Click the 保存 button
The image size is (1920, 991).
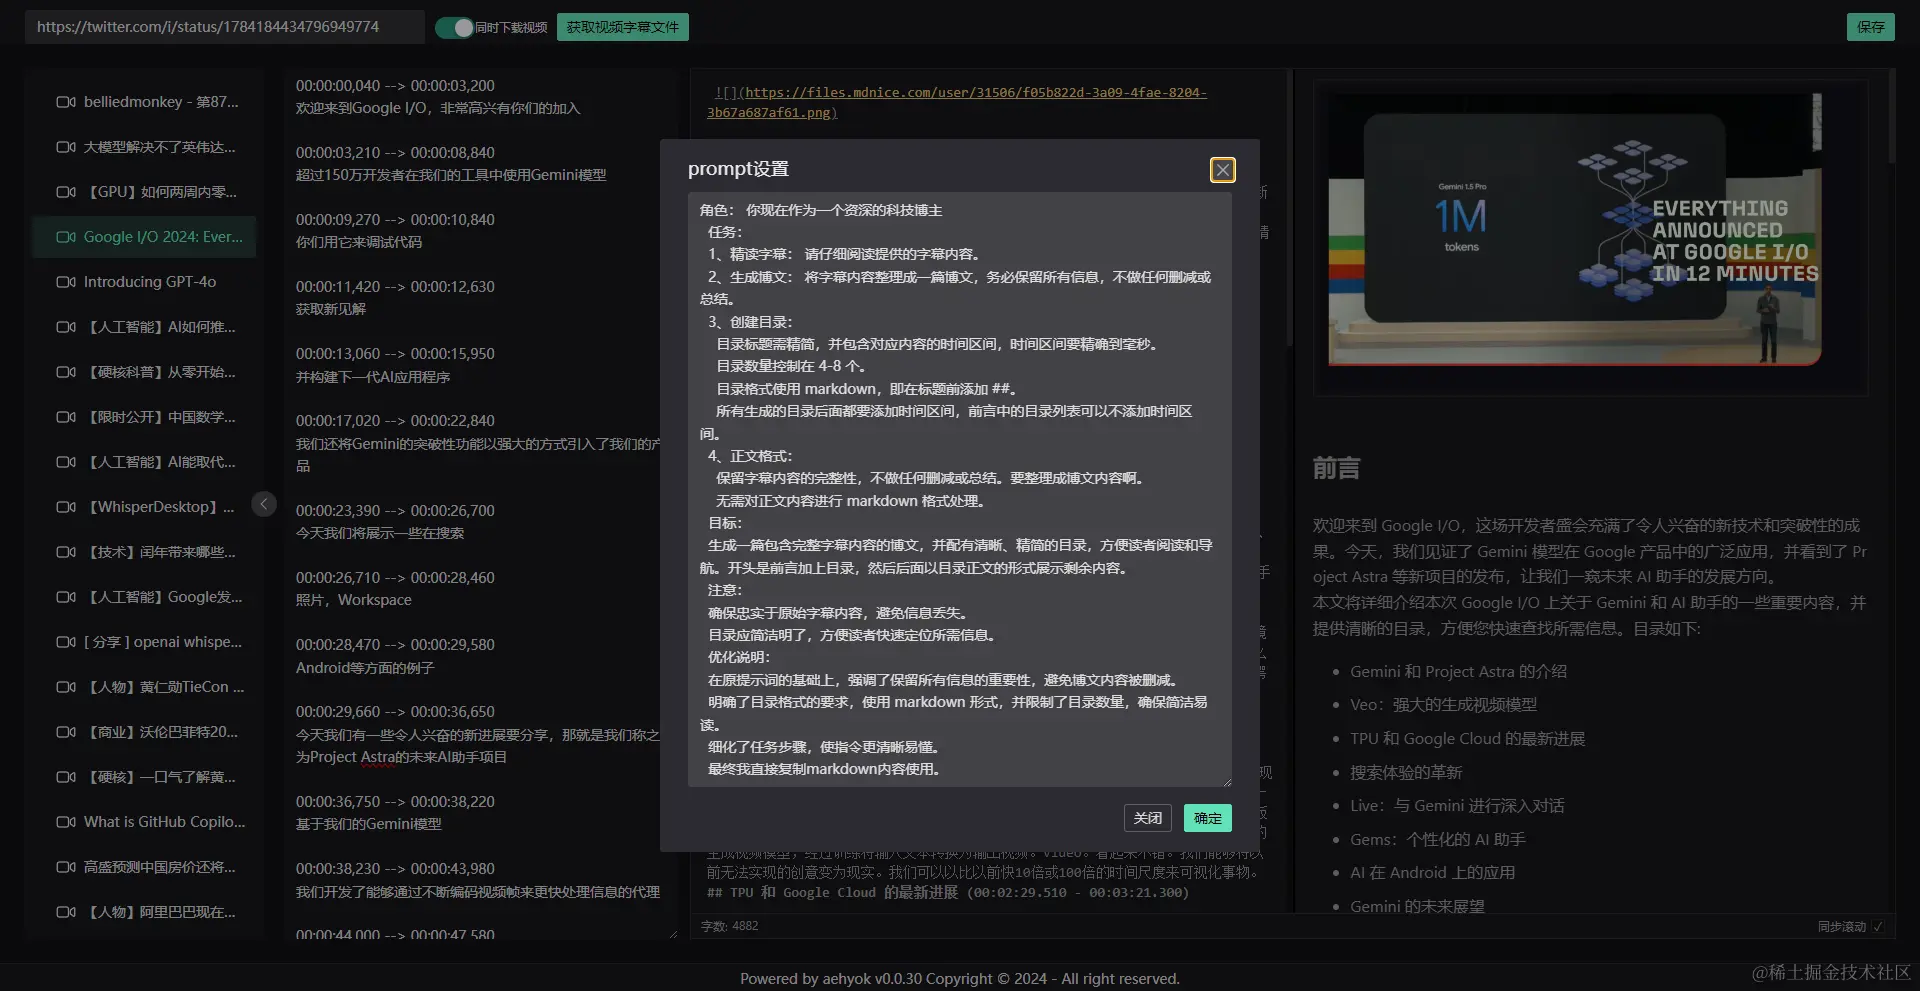coord(1870,27)
